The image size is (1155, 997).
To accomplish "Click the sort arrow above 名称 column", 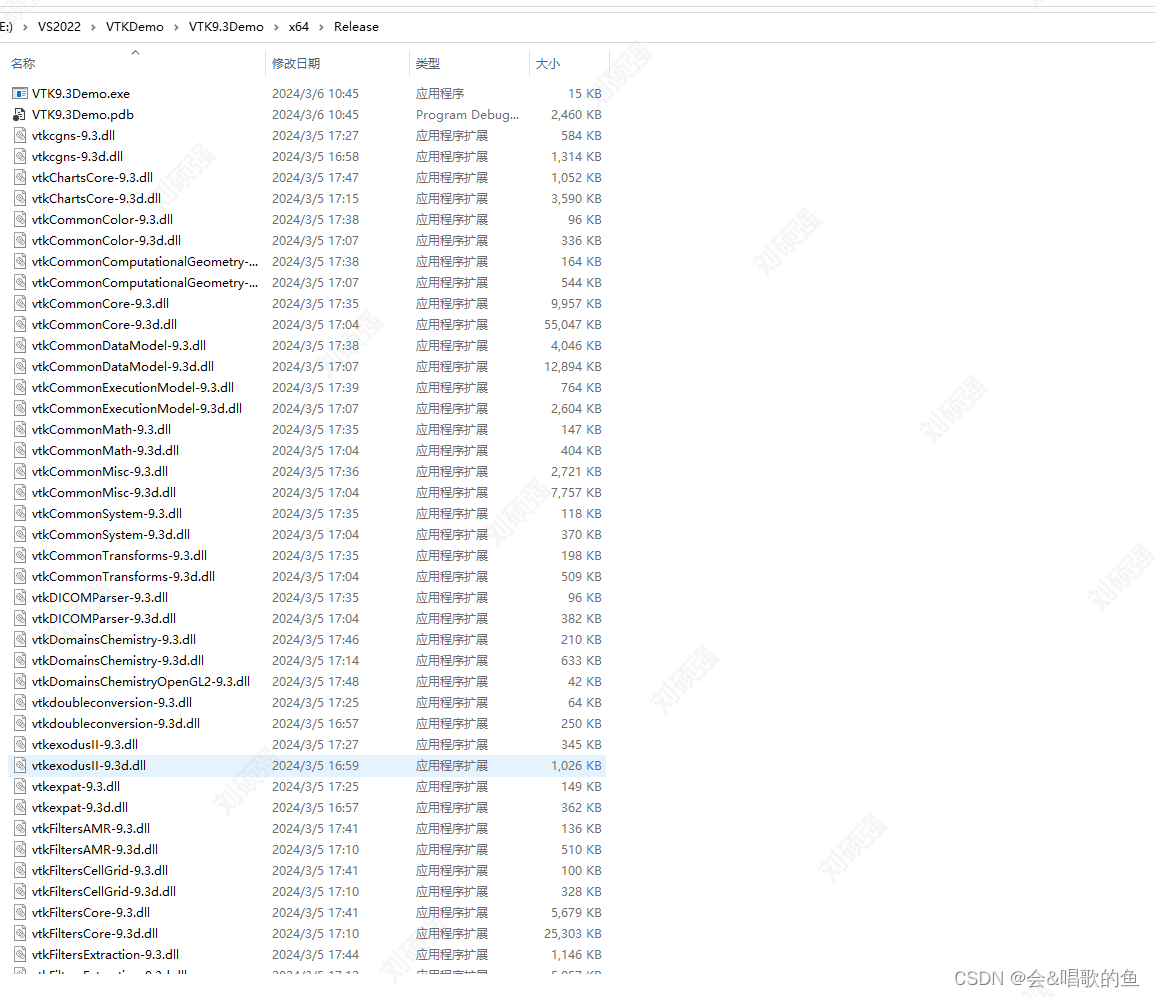I will click(x=133, y=49).
